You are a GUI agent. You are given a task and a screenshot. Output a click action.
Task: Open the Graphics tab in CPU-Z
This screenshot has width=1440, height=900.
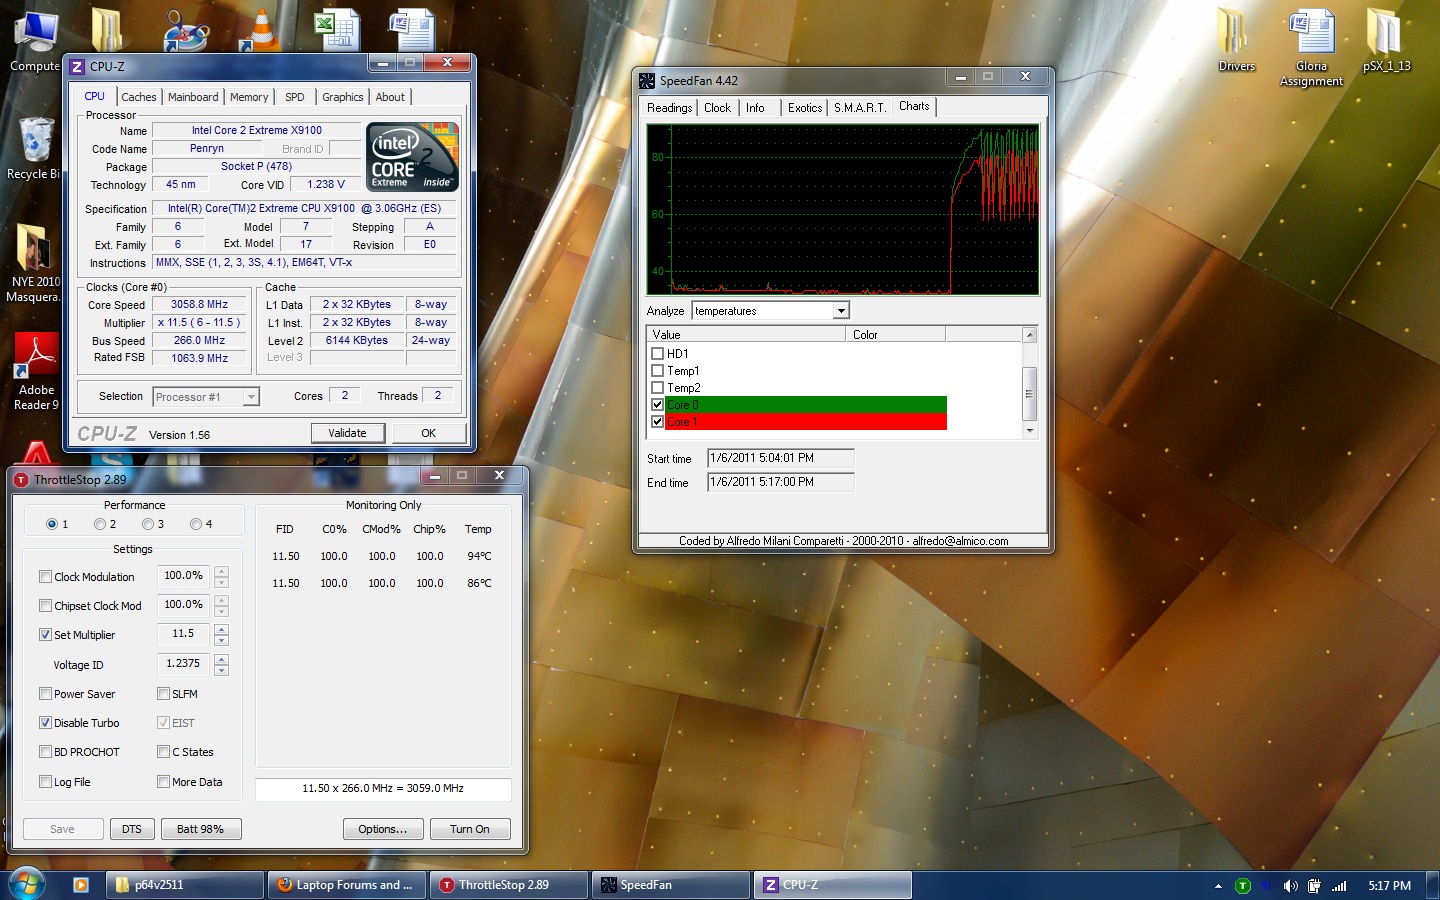(x=342, y=97)
